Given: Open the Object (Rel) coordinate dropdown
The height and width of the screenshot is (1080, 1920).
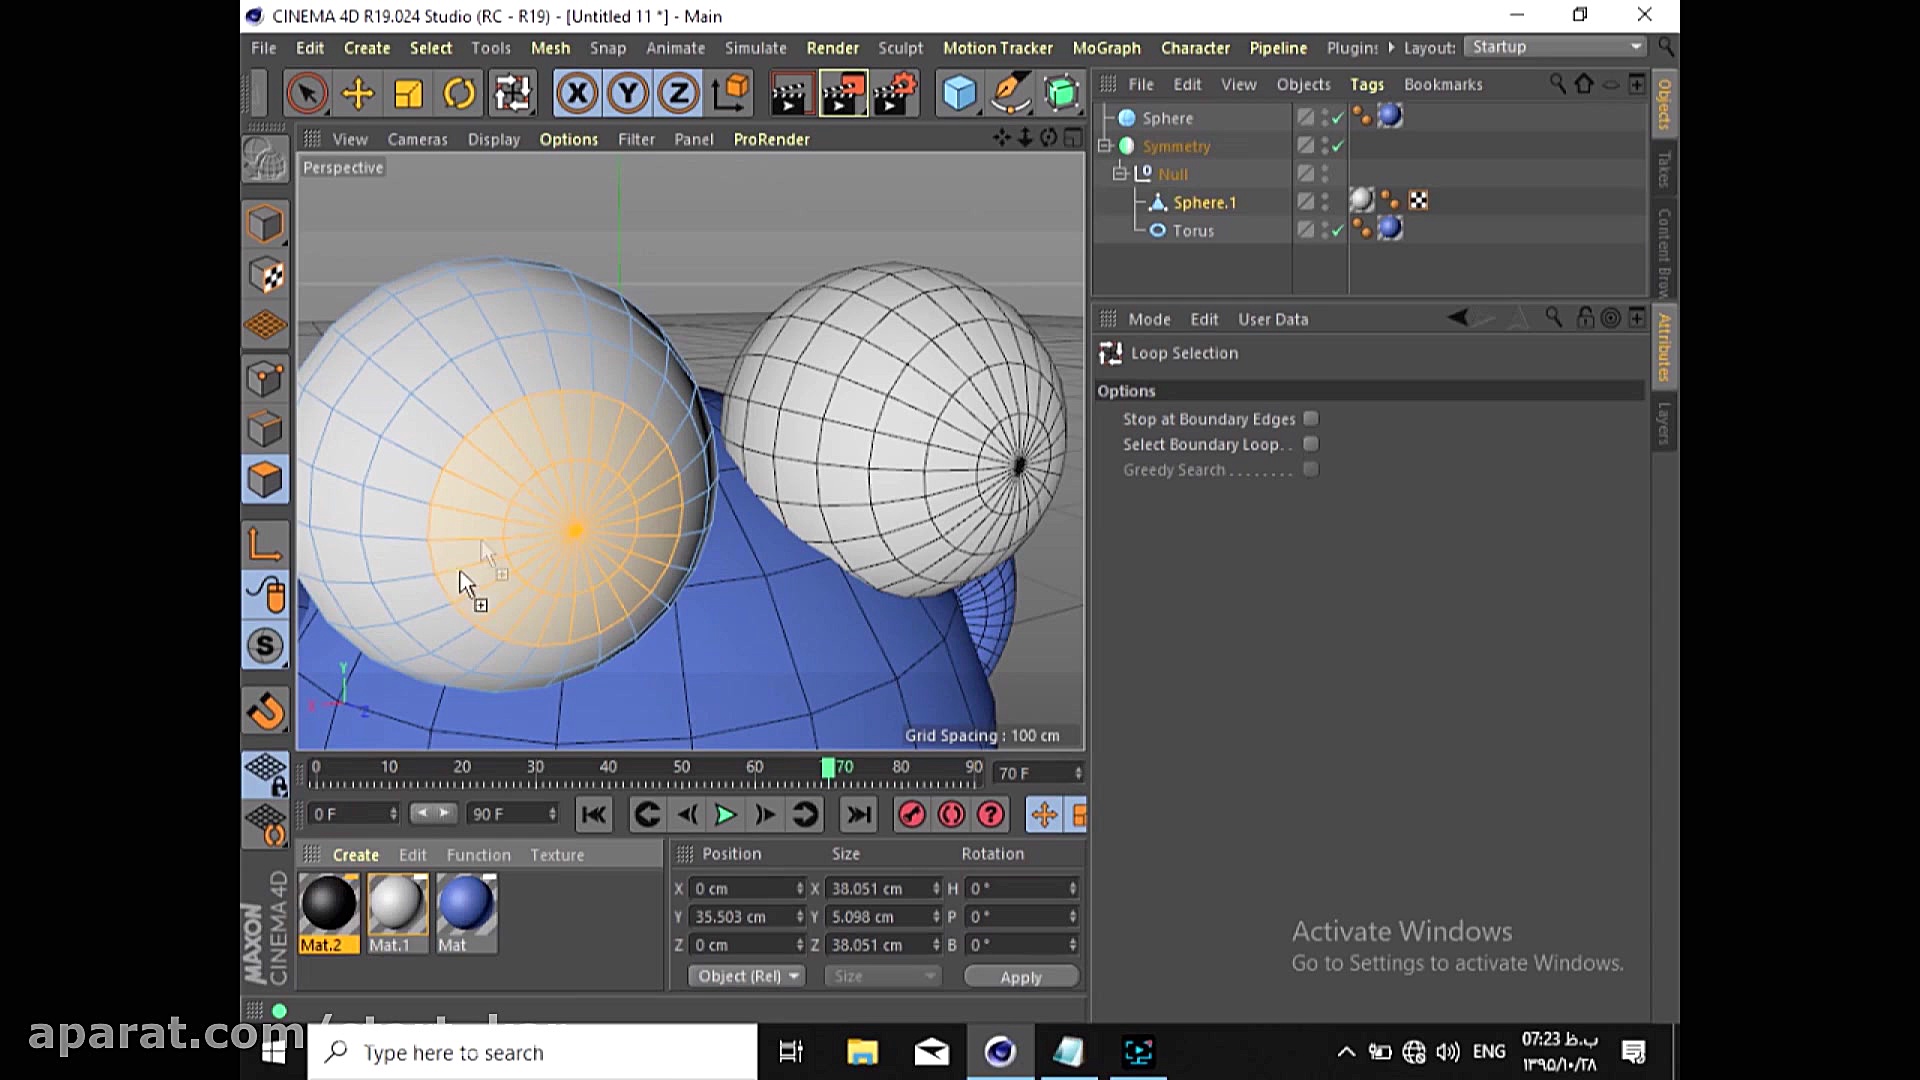Looking at the screenshot, I should click(745, 976).
